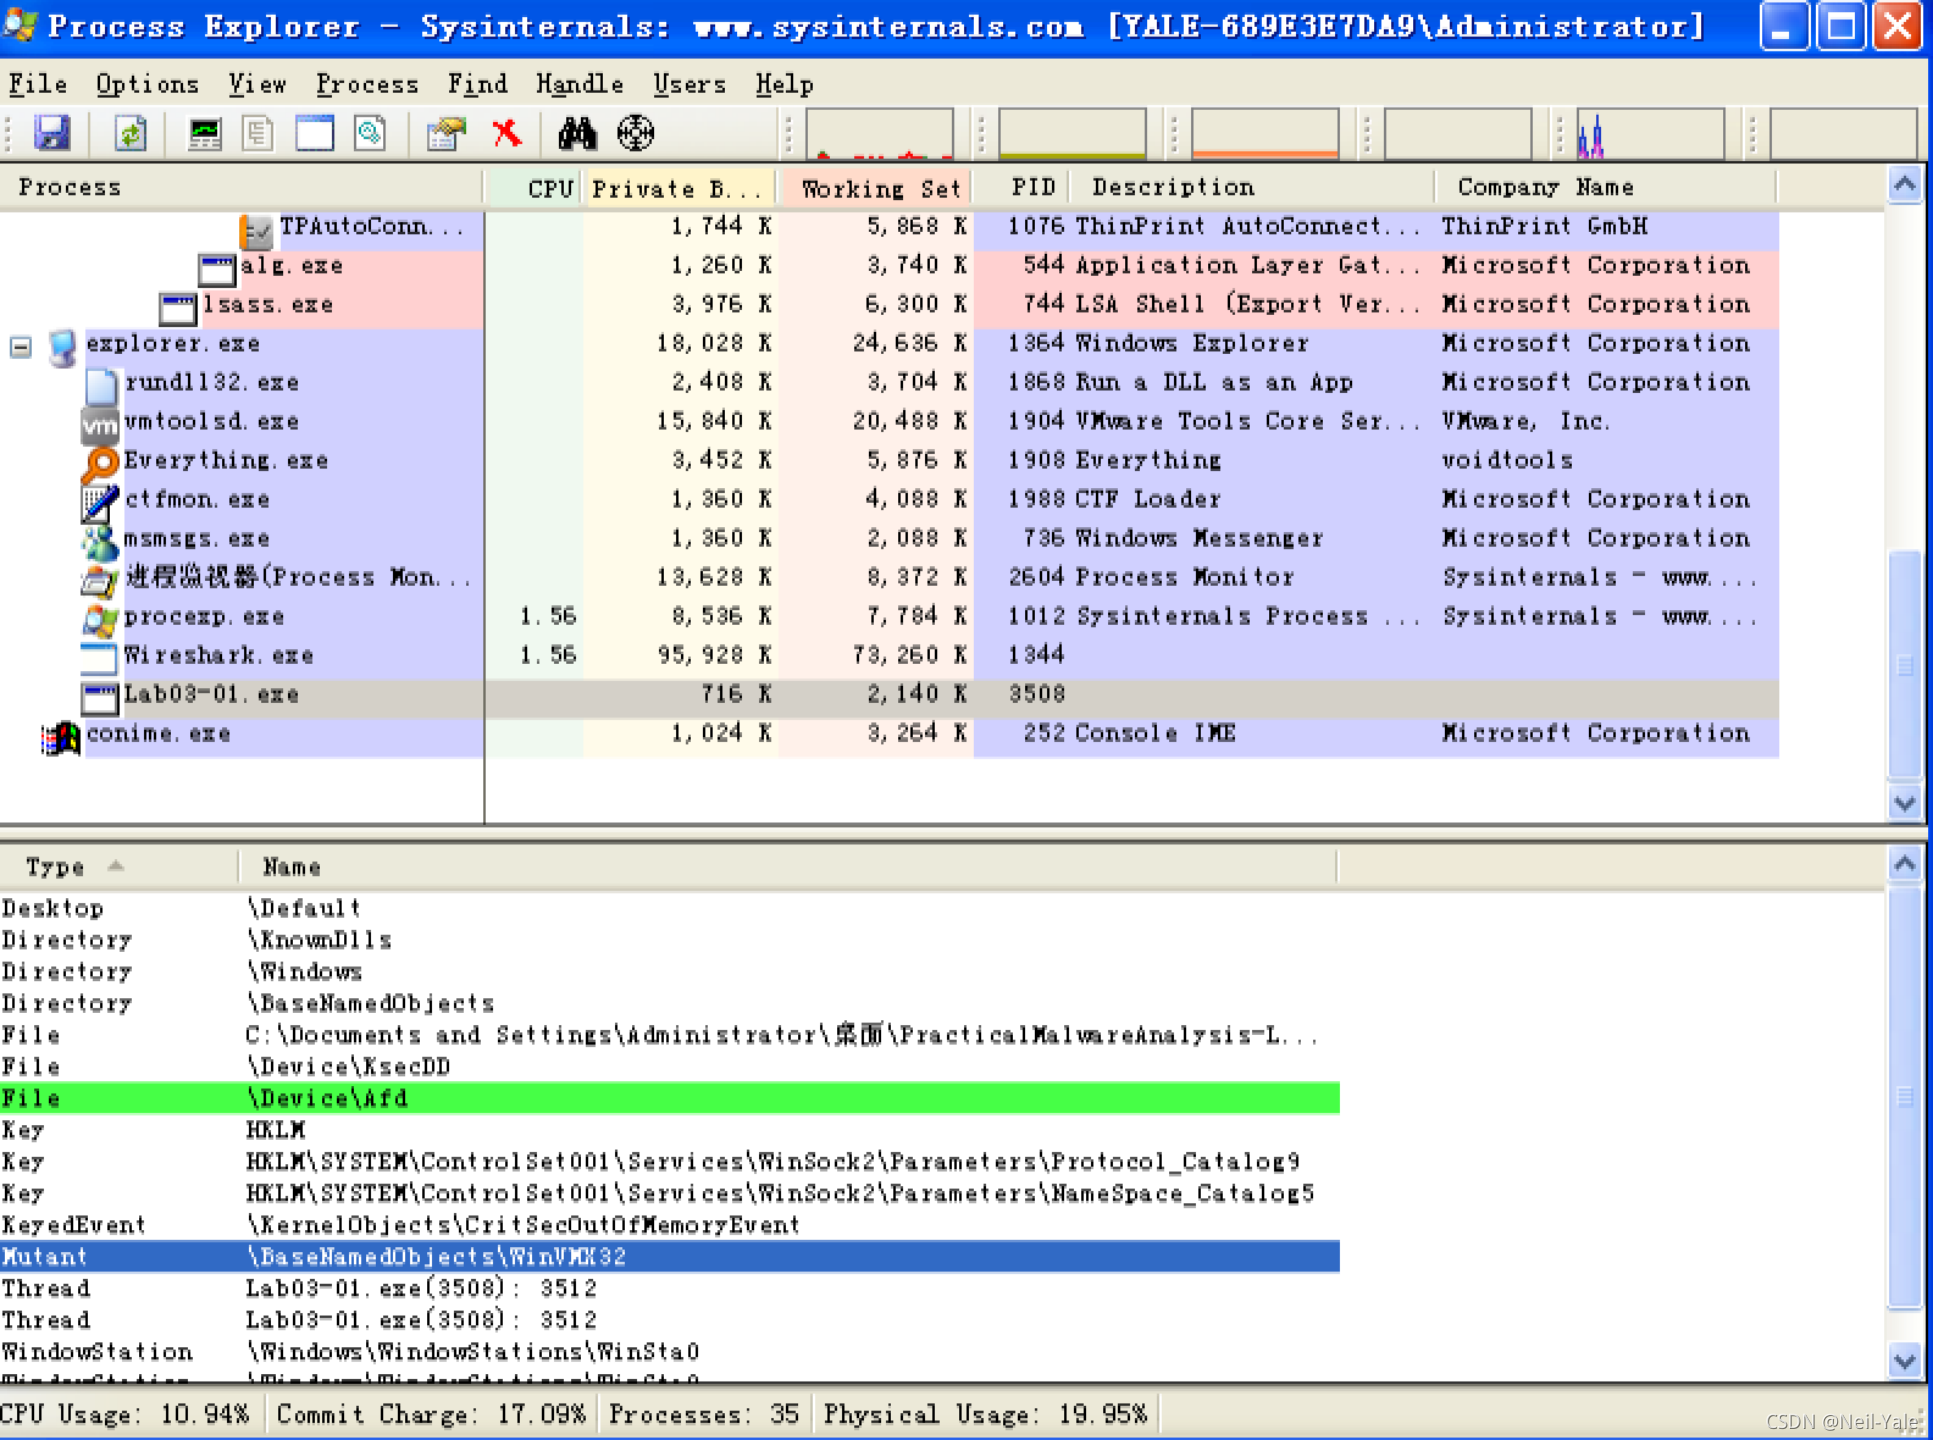The width and height of the screenshot is (1933, 1440).
Task: Open the Help menu
Action: tap(784, 84)
